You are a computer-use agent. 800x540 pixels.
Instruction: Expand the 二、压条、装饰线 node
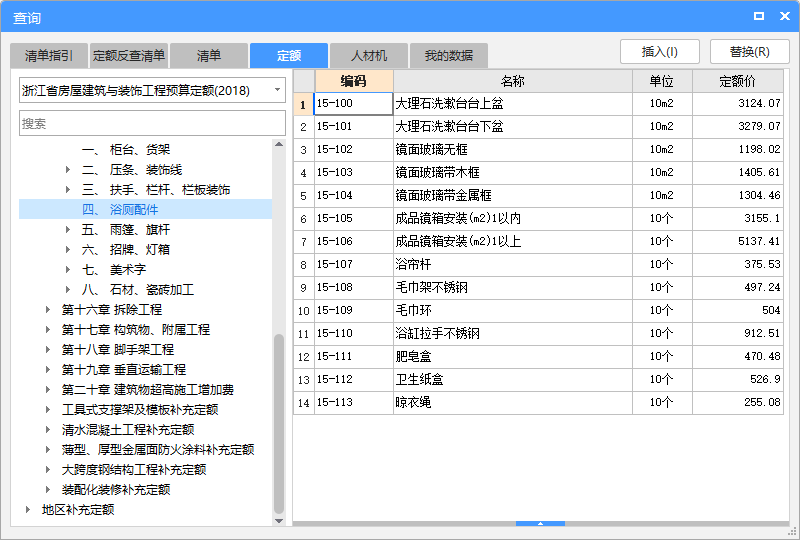(68, 169)
